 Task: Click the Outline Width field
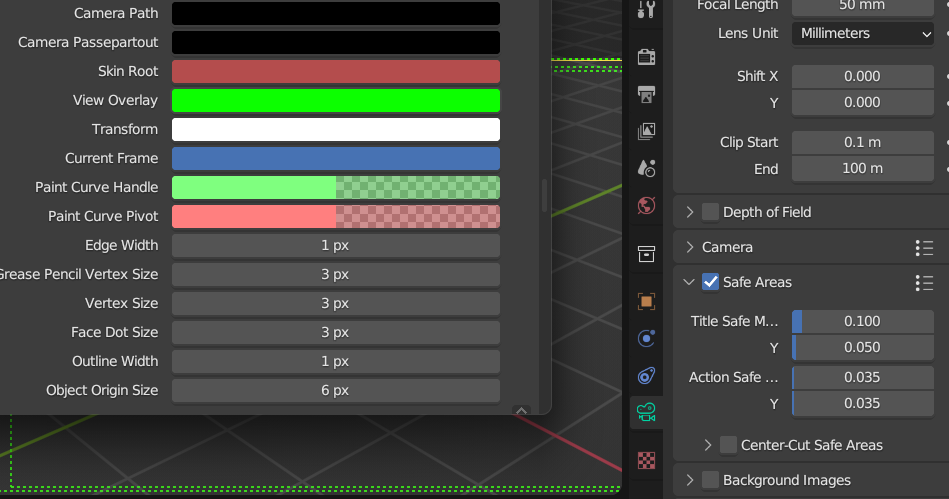tap(336, 362)
